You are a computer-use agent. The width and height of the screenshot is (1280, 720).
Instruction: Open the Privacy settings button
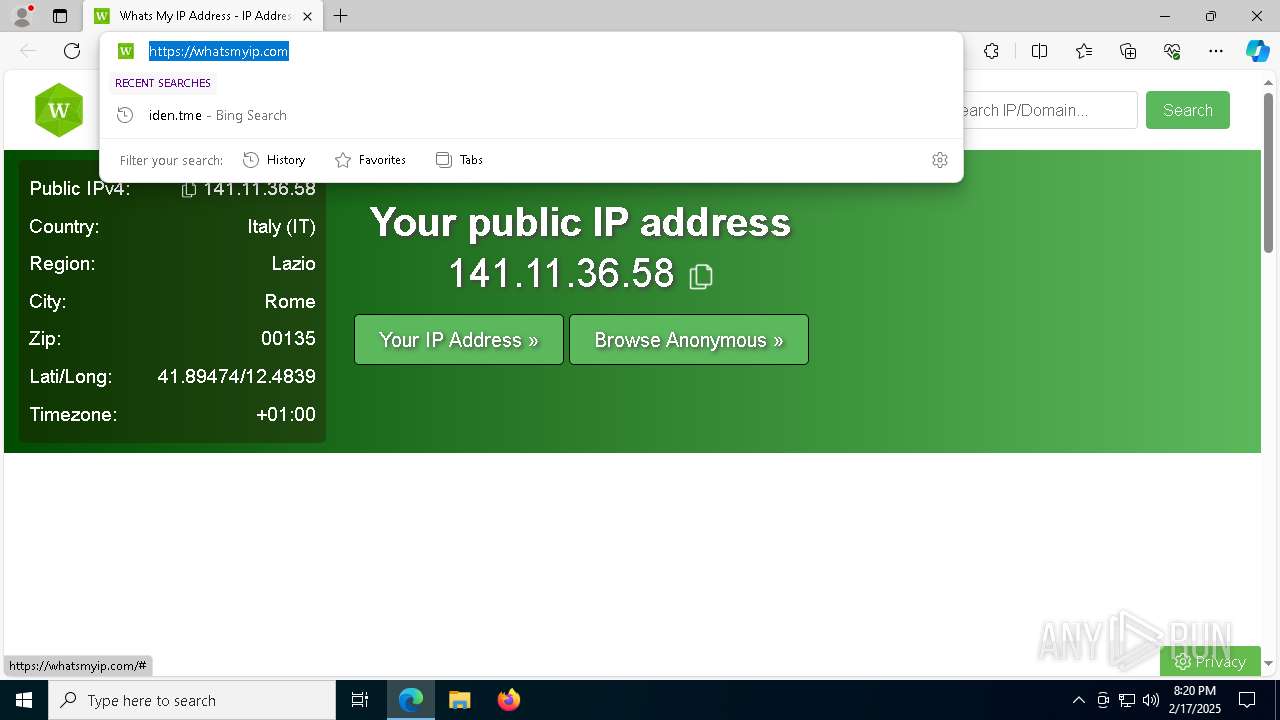[1210, 661]
